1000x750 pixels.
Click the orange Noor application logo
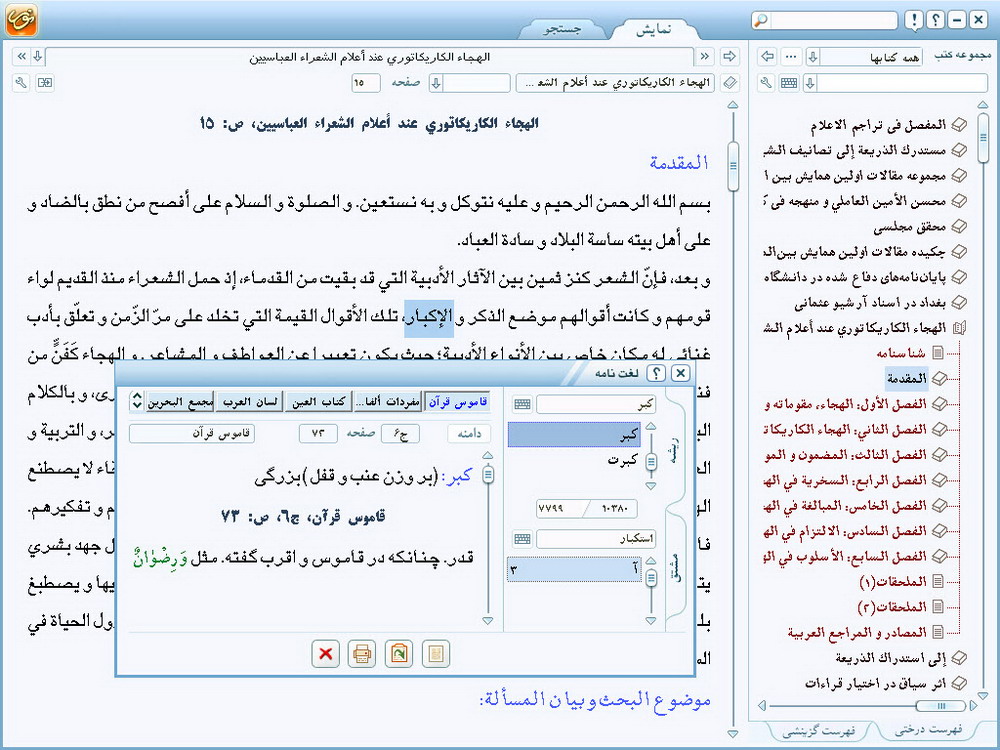pos(21,19)
